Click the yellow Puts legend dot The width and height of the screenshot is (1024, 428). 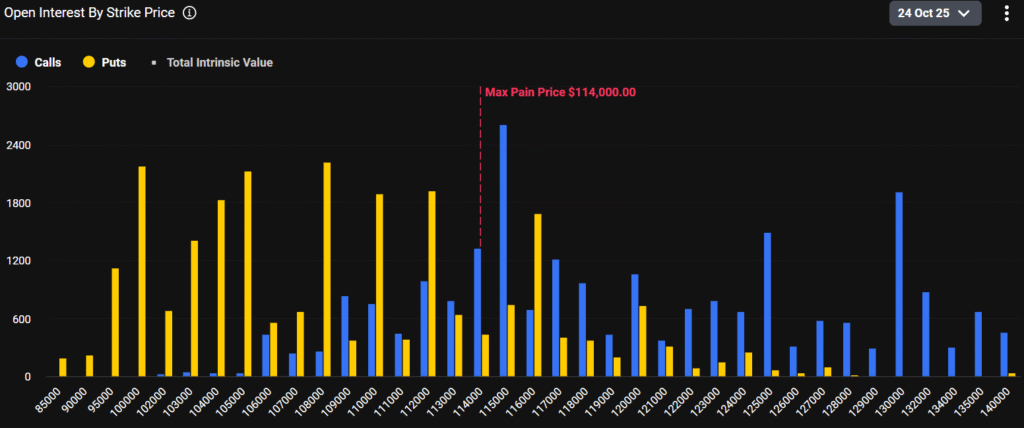click(x=88, y=62)
